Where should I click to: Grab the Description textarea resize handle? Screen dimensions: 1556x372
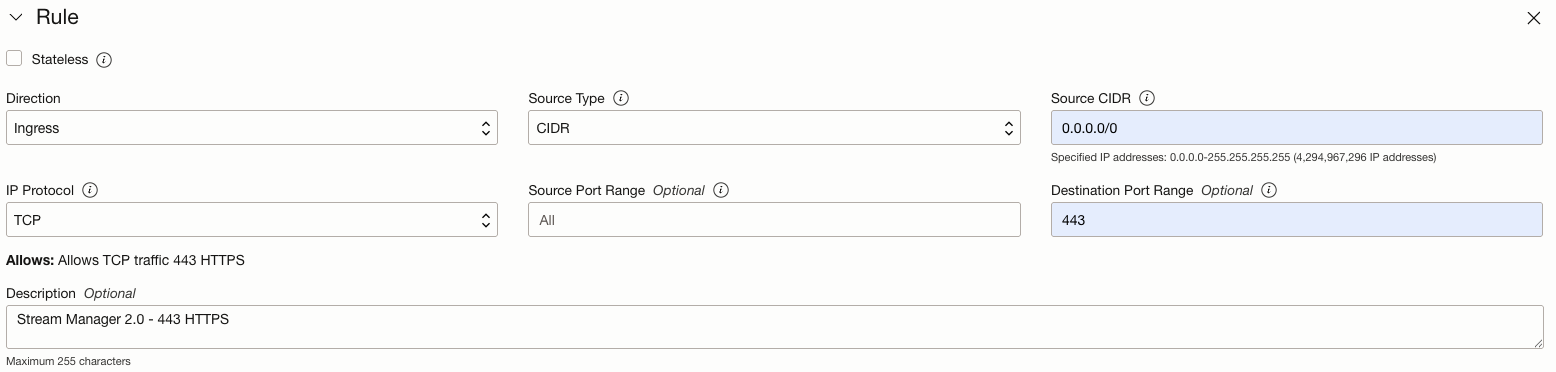click(1538, 343)
